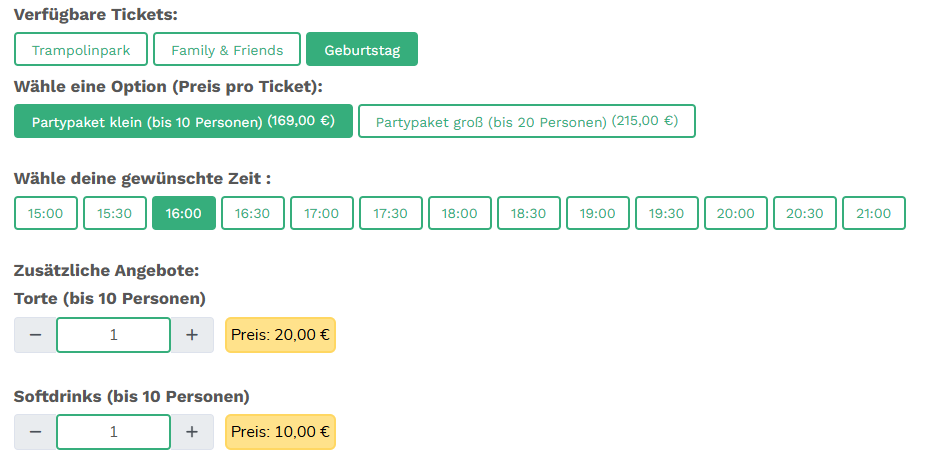This screenshot has height=469, width=935.
Task: Select the 18:30 time slot
Action: pyautogui.click(x=529, y=213)
